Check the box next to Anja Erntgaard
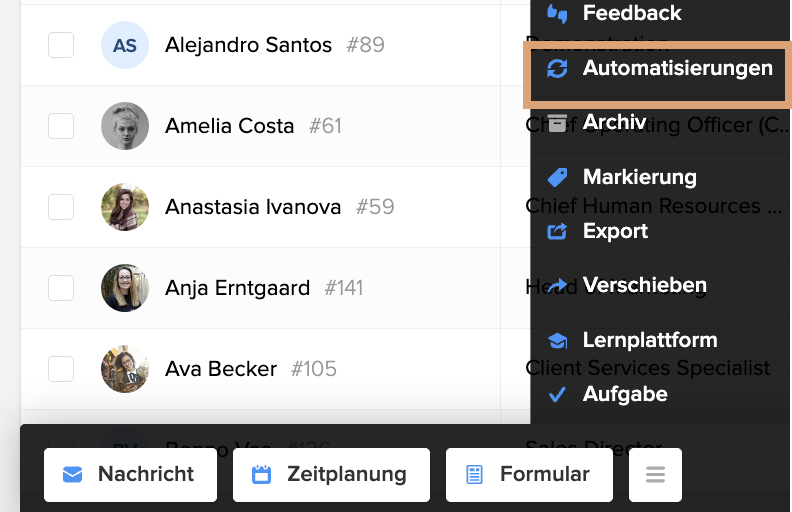 [61, 288]
